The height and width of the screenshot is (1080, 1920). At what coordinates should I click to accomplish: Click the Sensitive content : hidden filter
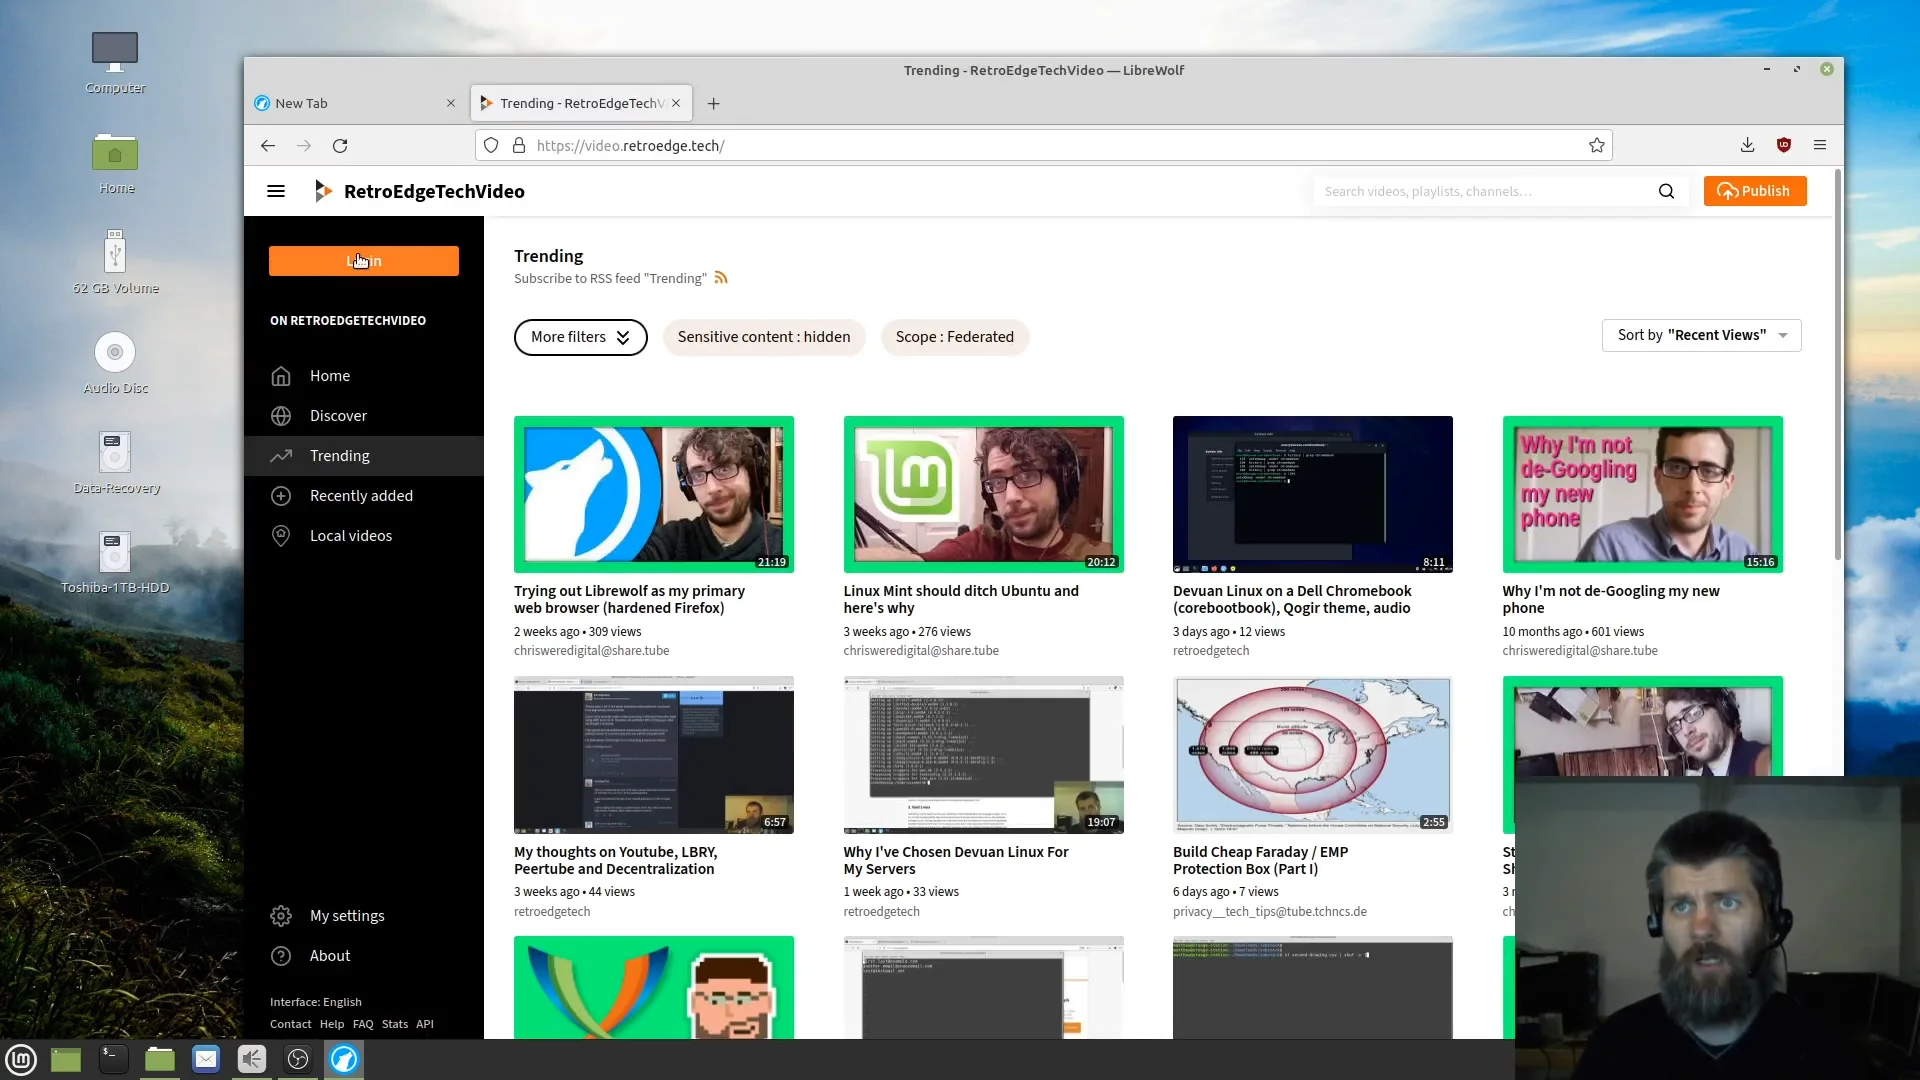tap(764, 337)
